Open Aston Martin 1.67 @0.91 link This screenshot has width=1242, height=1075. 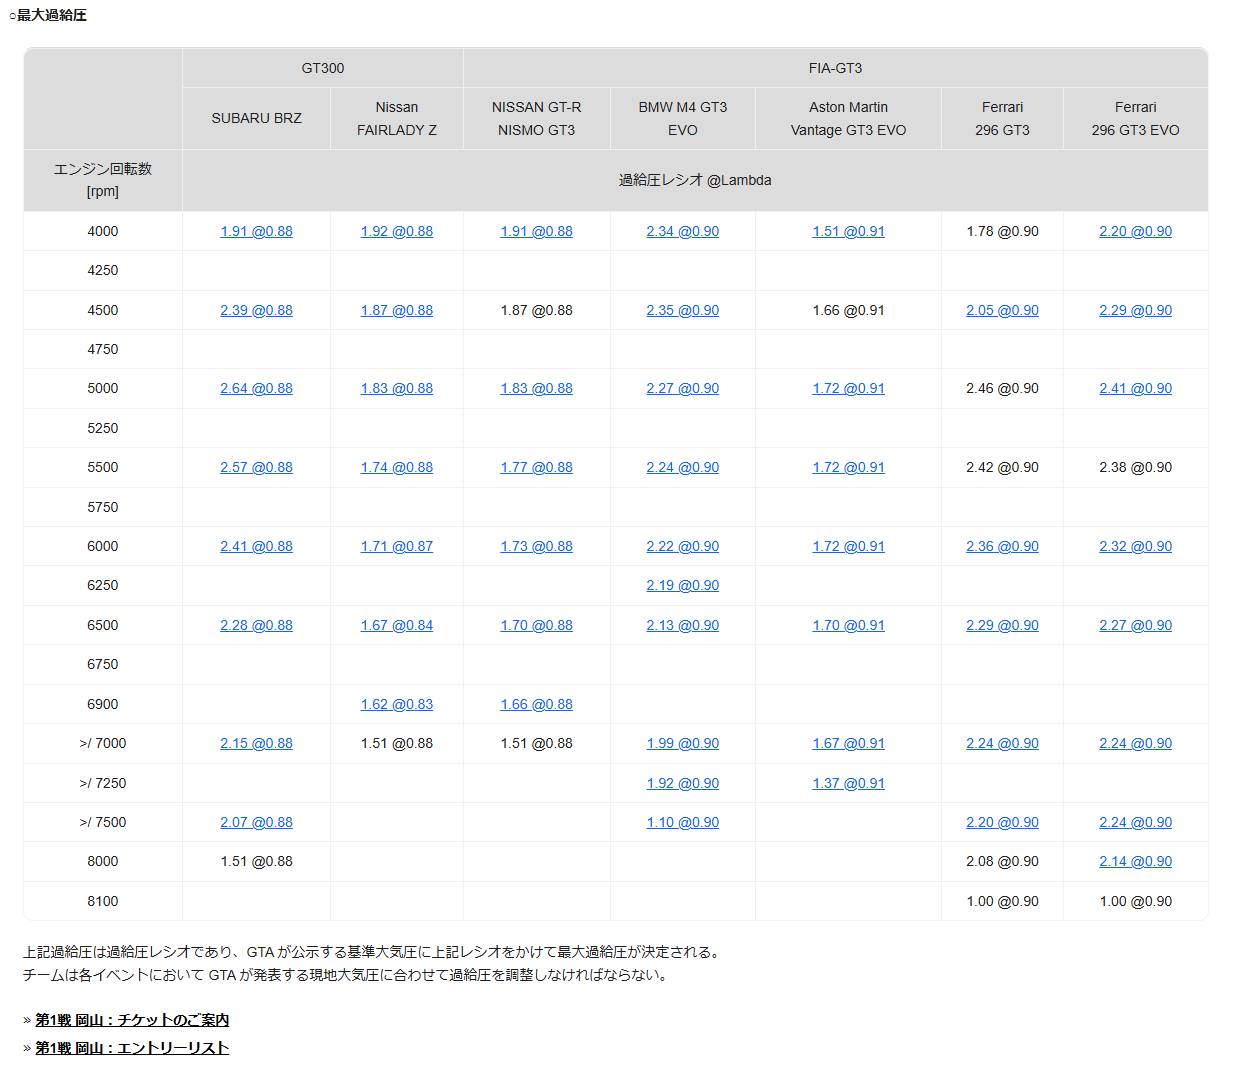[849, 743]
